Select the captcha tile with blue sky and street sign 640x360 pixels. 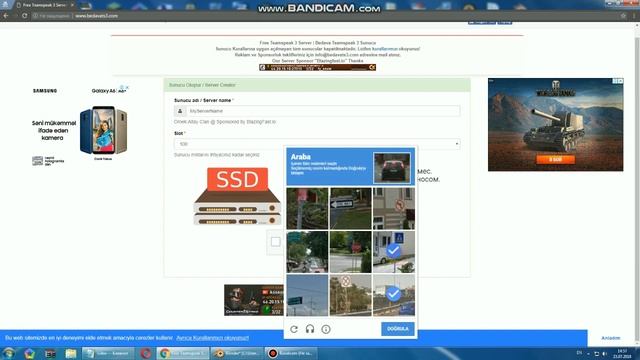click(307, 295)
